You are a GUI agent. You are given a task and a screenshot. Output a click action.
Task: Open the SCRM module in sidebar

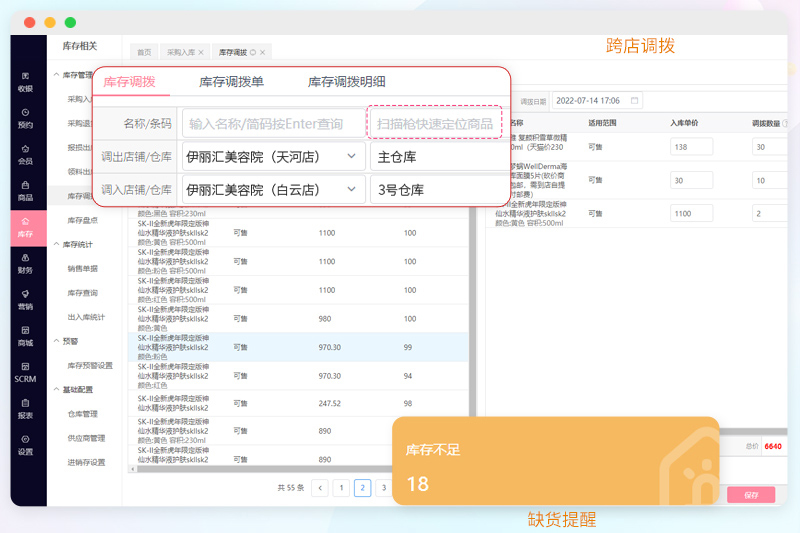click(26, 372)
